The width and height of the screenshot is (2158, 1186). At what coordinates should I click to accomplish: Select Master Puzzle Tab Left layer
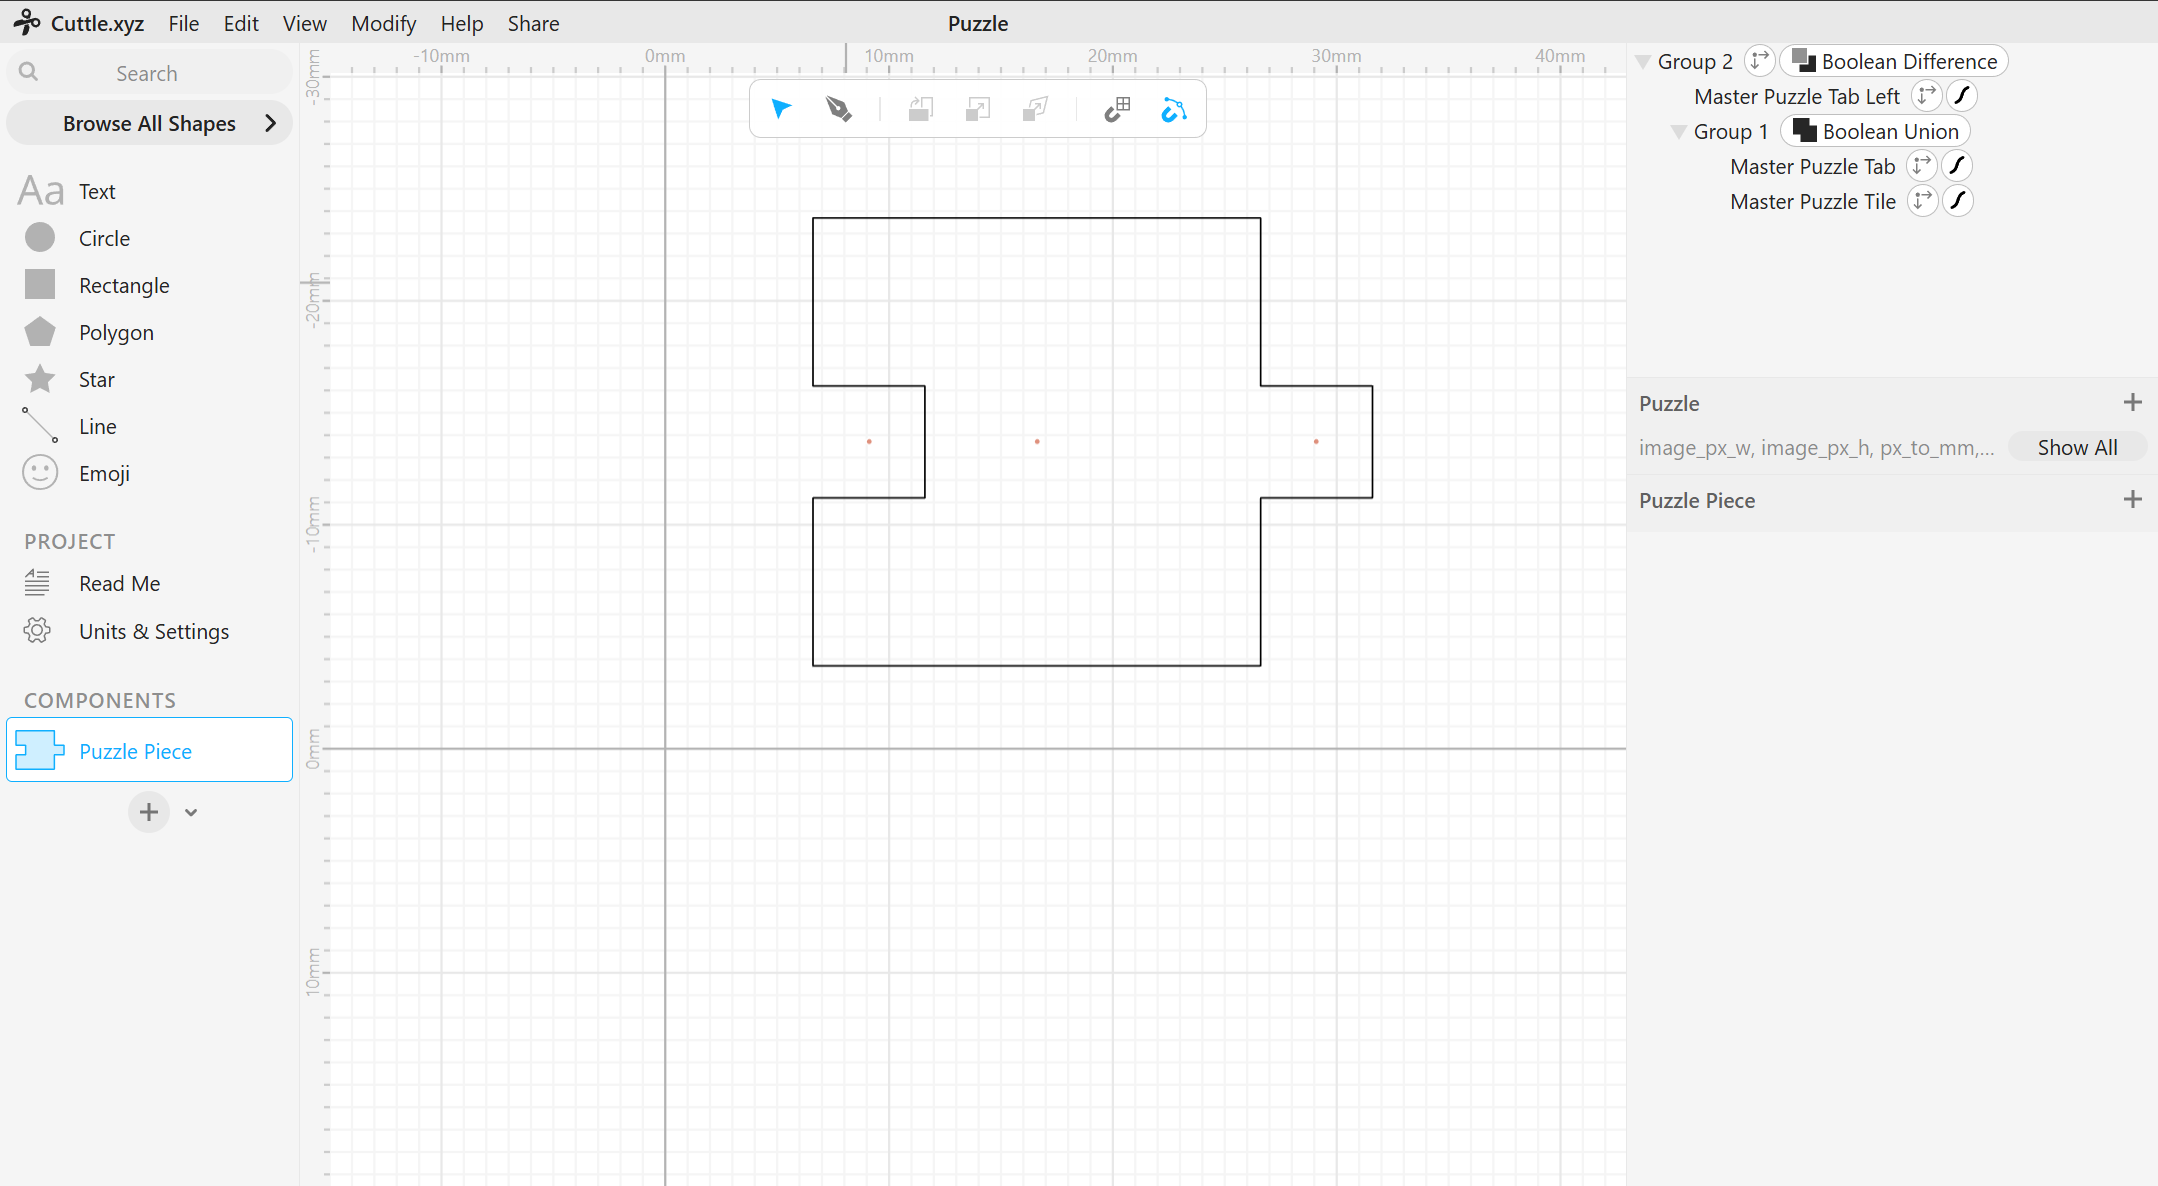(1797, 97)
